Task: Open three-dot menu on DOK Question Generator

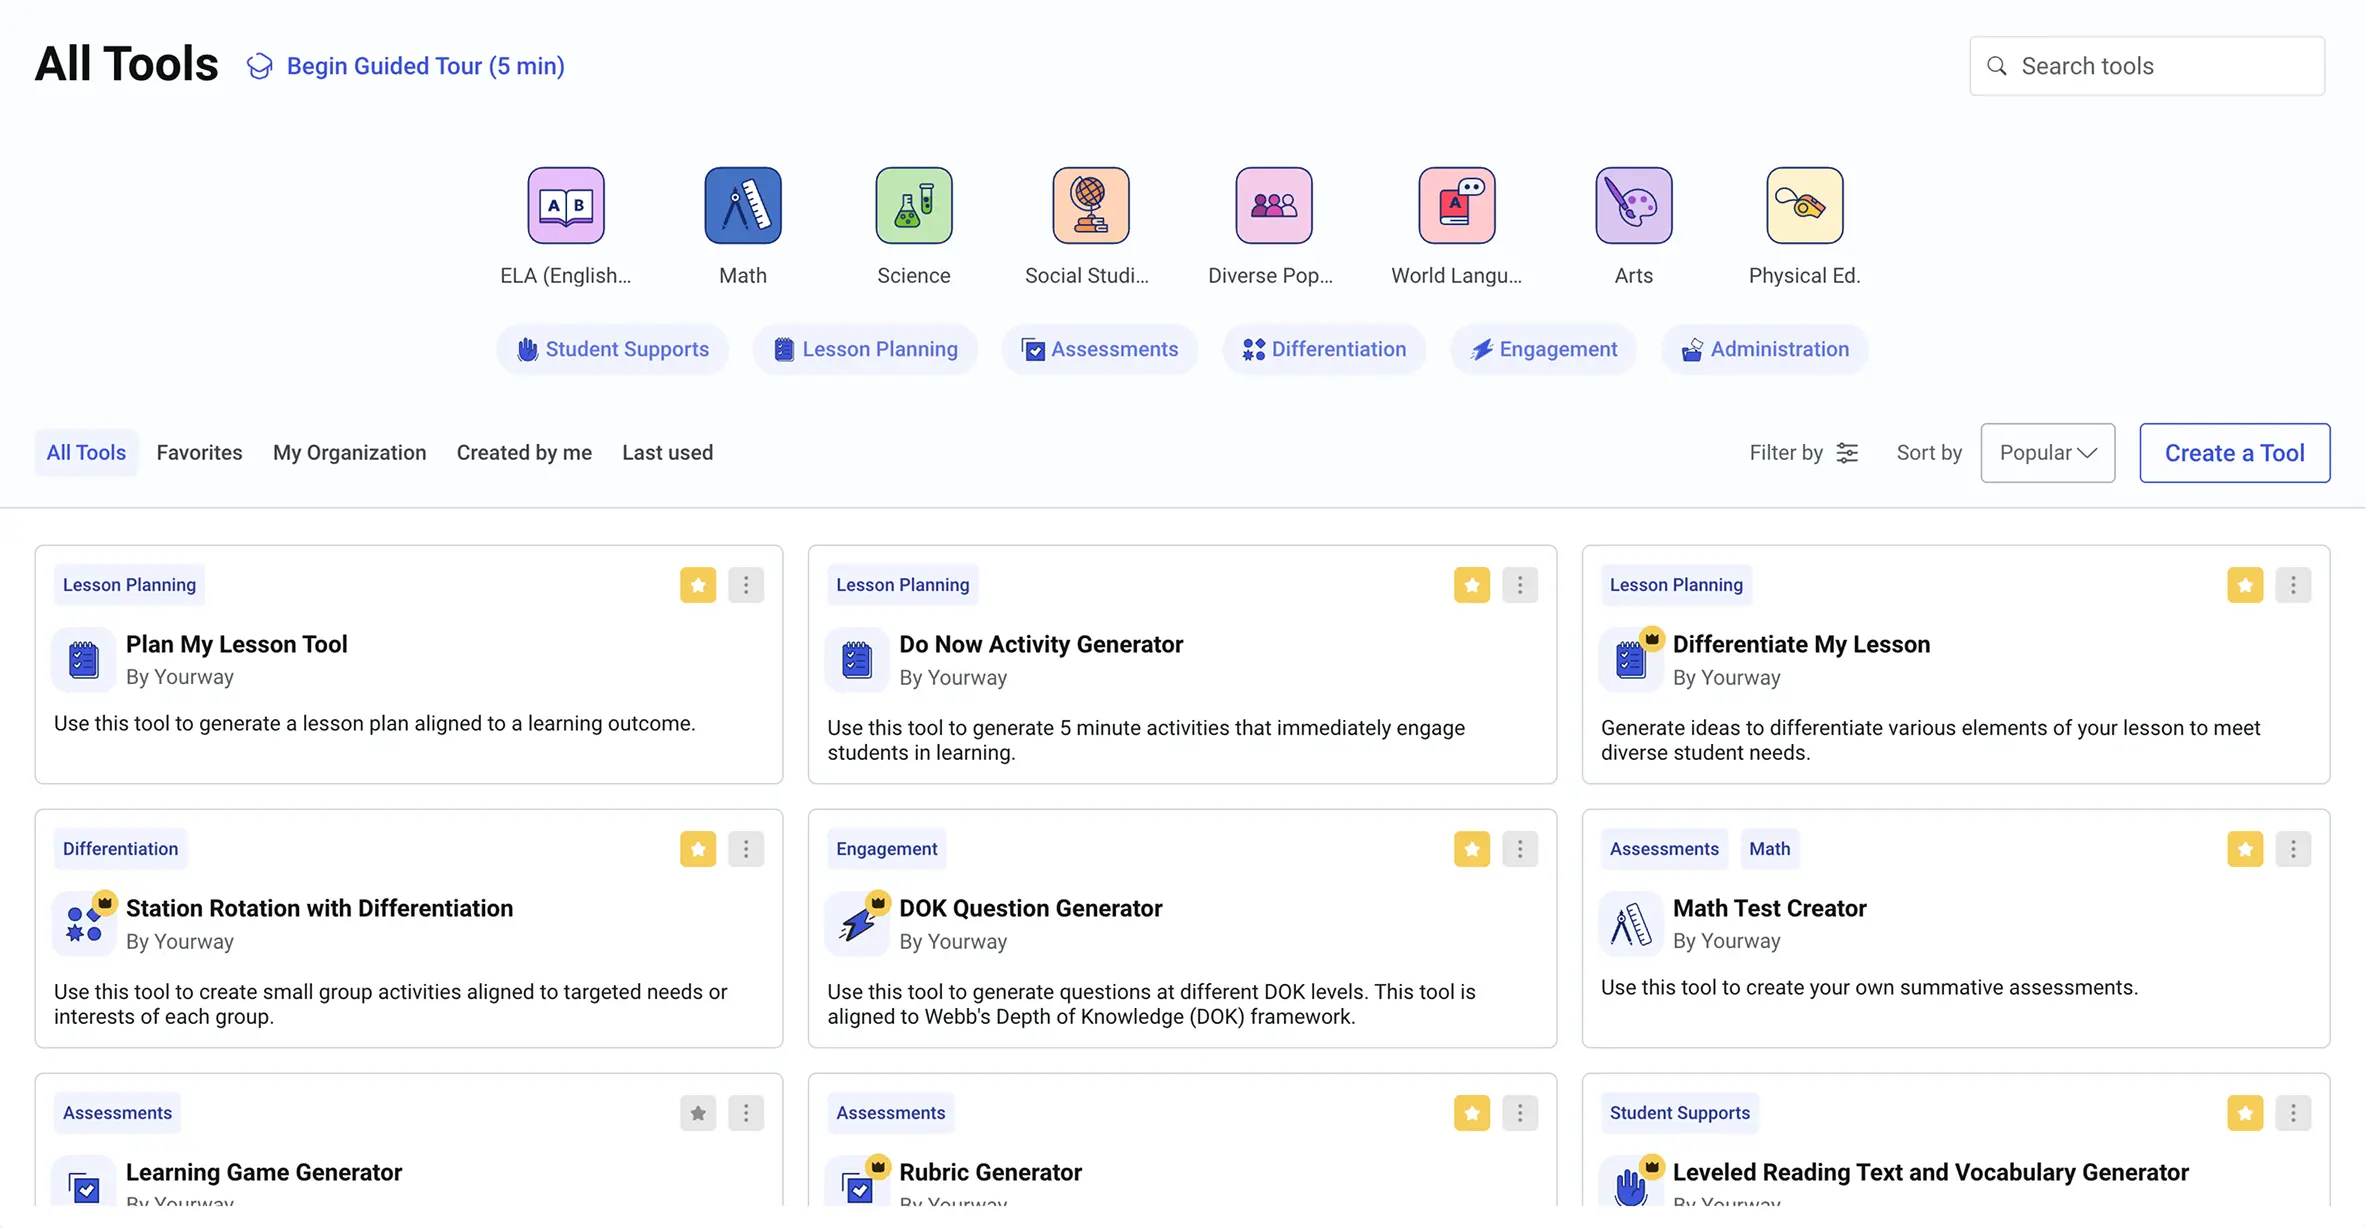Action: [1519, 849]
